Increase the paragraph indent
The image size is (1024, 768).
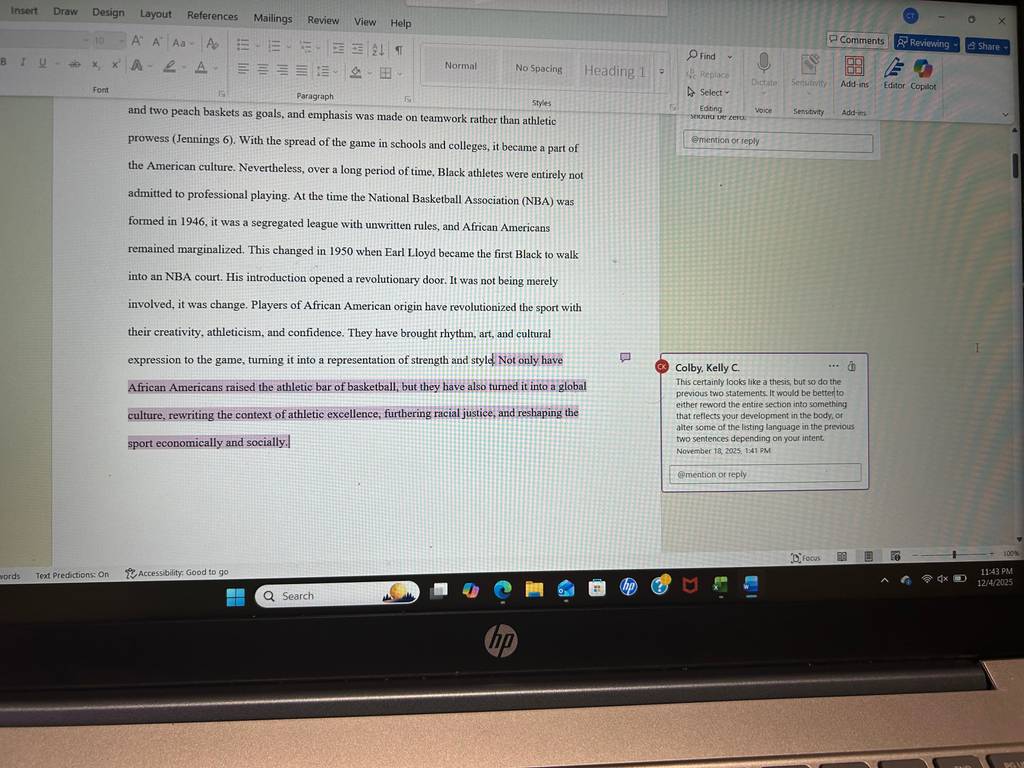coord(357,48)
